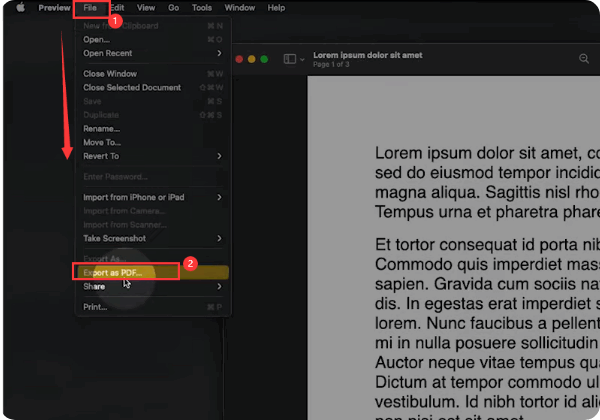Image resolution: width=600 pixels, height=420 pixels.
Task: Select Close Selected Document
Action: tap(153, 87)
